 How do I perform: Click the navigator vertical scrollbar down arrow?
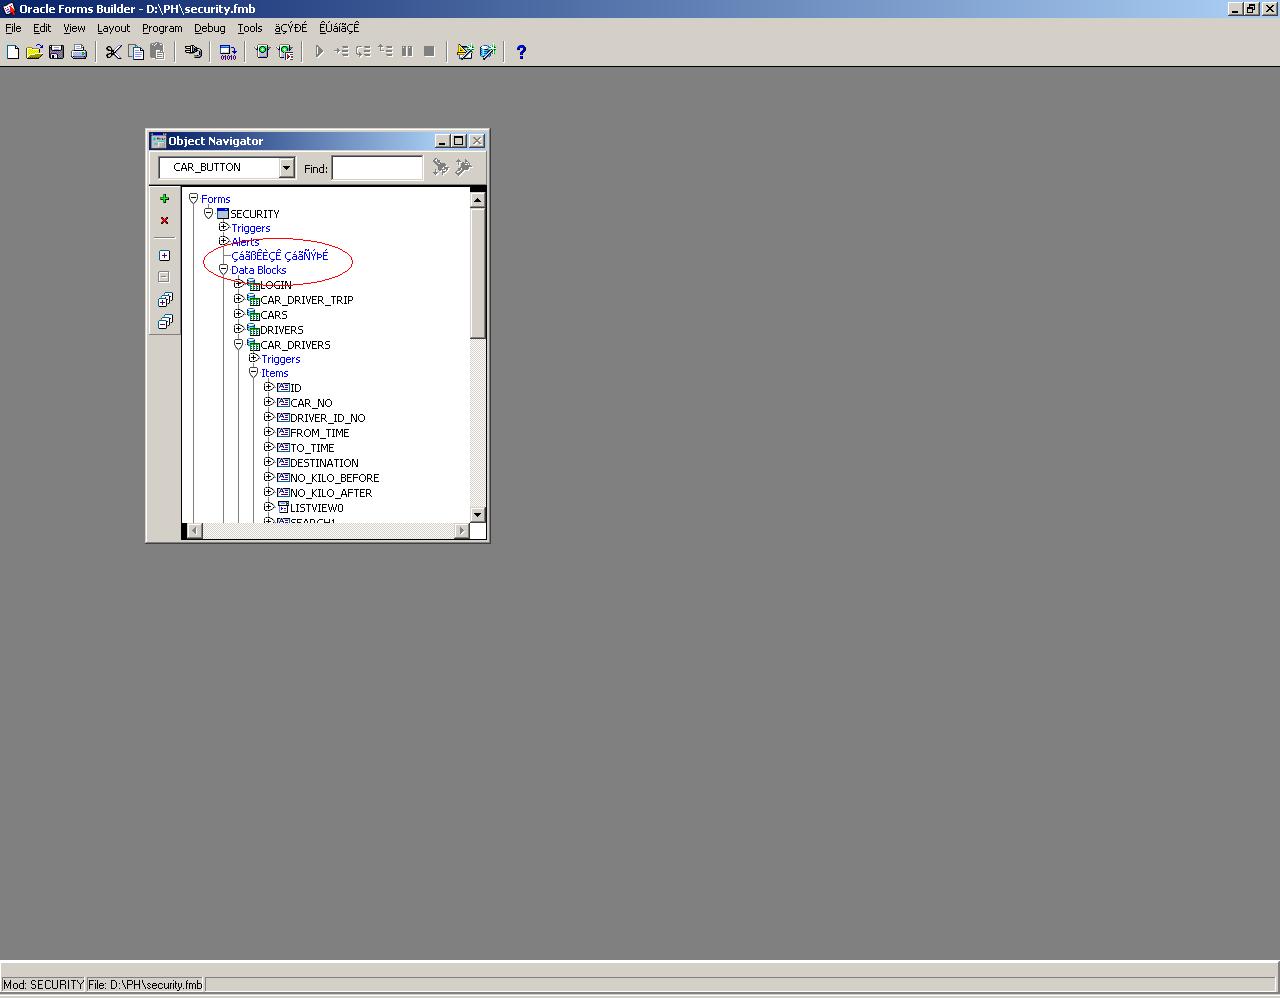click(477, 514)
